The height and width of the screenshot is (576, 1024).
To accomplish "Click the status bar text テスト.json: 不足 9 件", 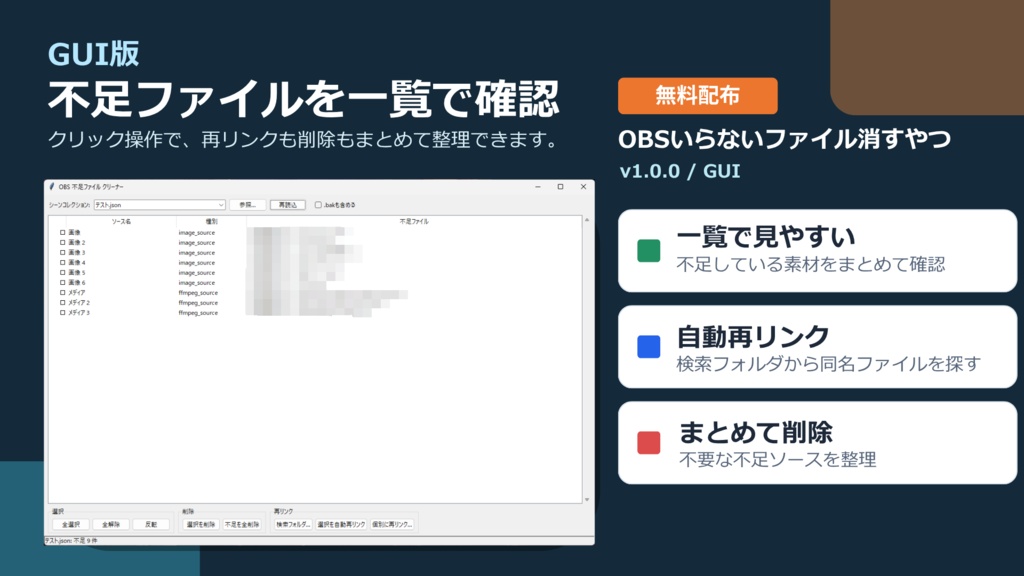I will click(71, 541).
